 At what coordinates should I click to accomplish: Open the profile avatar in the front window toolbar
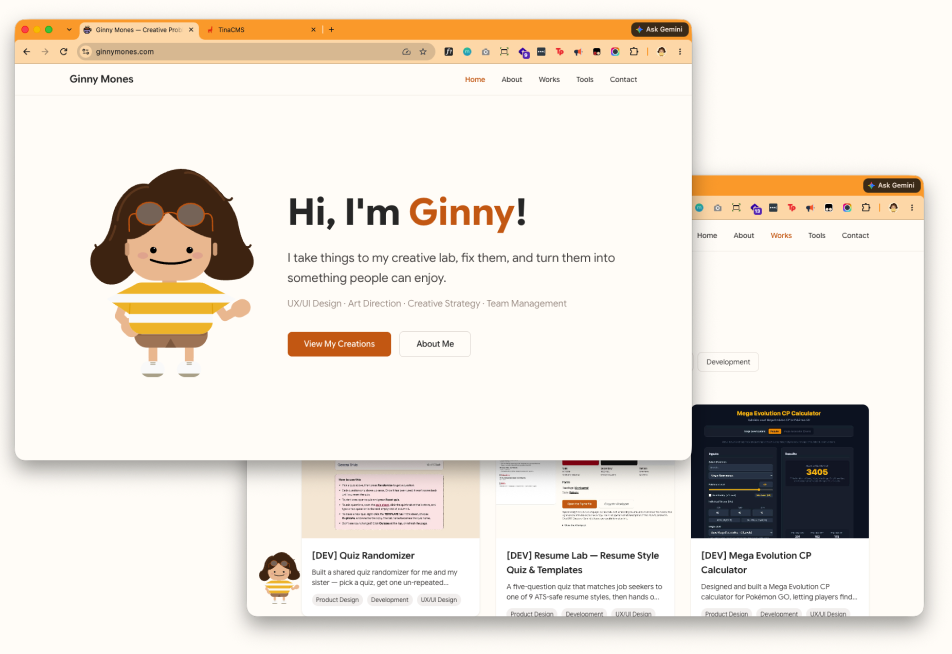661,52
